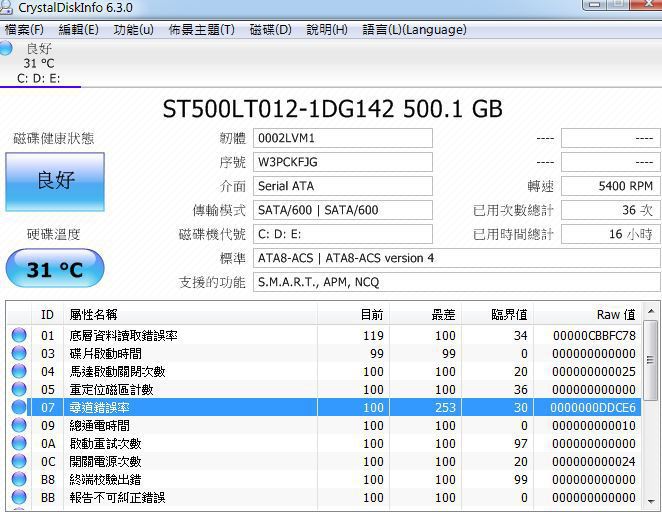
Task: Click status orb for row 05
Action: pos(19,389)
